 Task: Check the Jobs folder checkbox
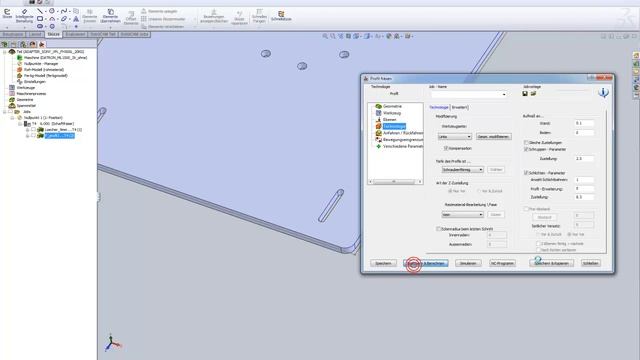click(10, 112)
